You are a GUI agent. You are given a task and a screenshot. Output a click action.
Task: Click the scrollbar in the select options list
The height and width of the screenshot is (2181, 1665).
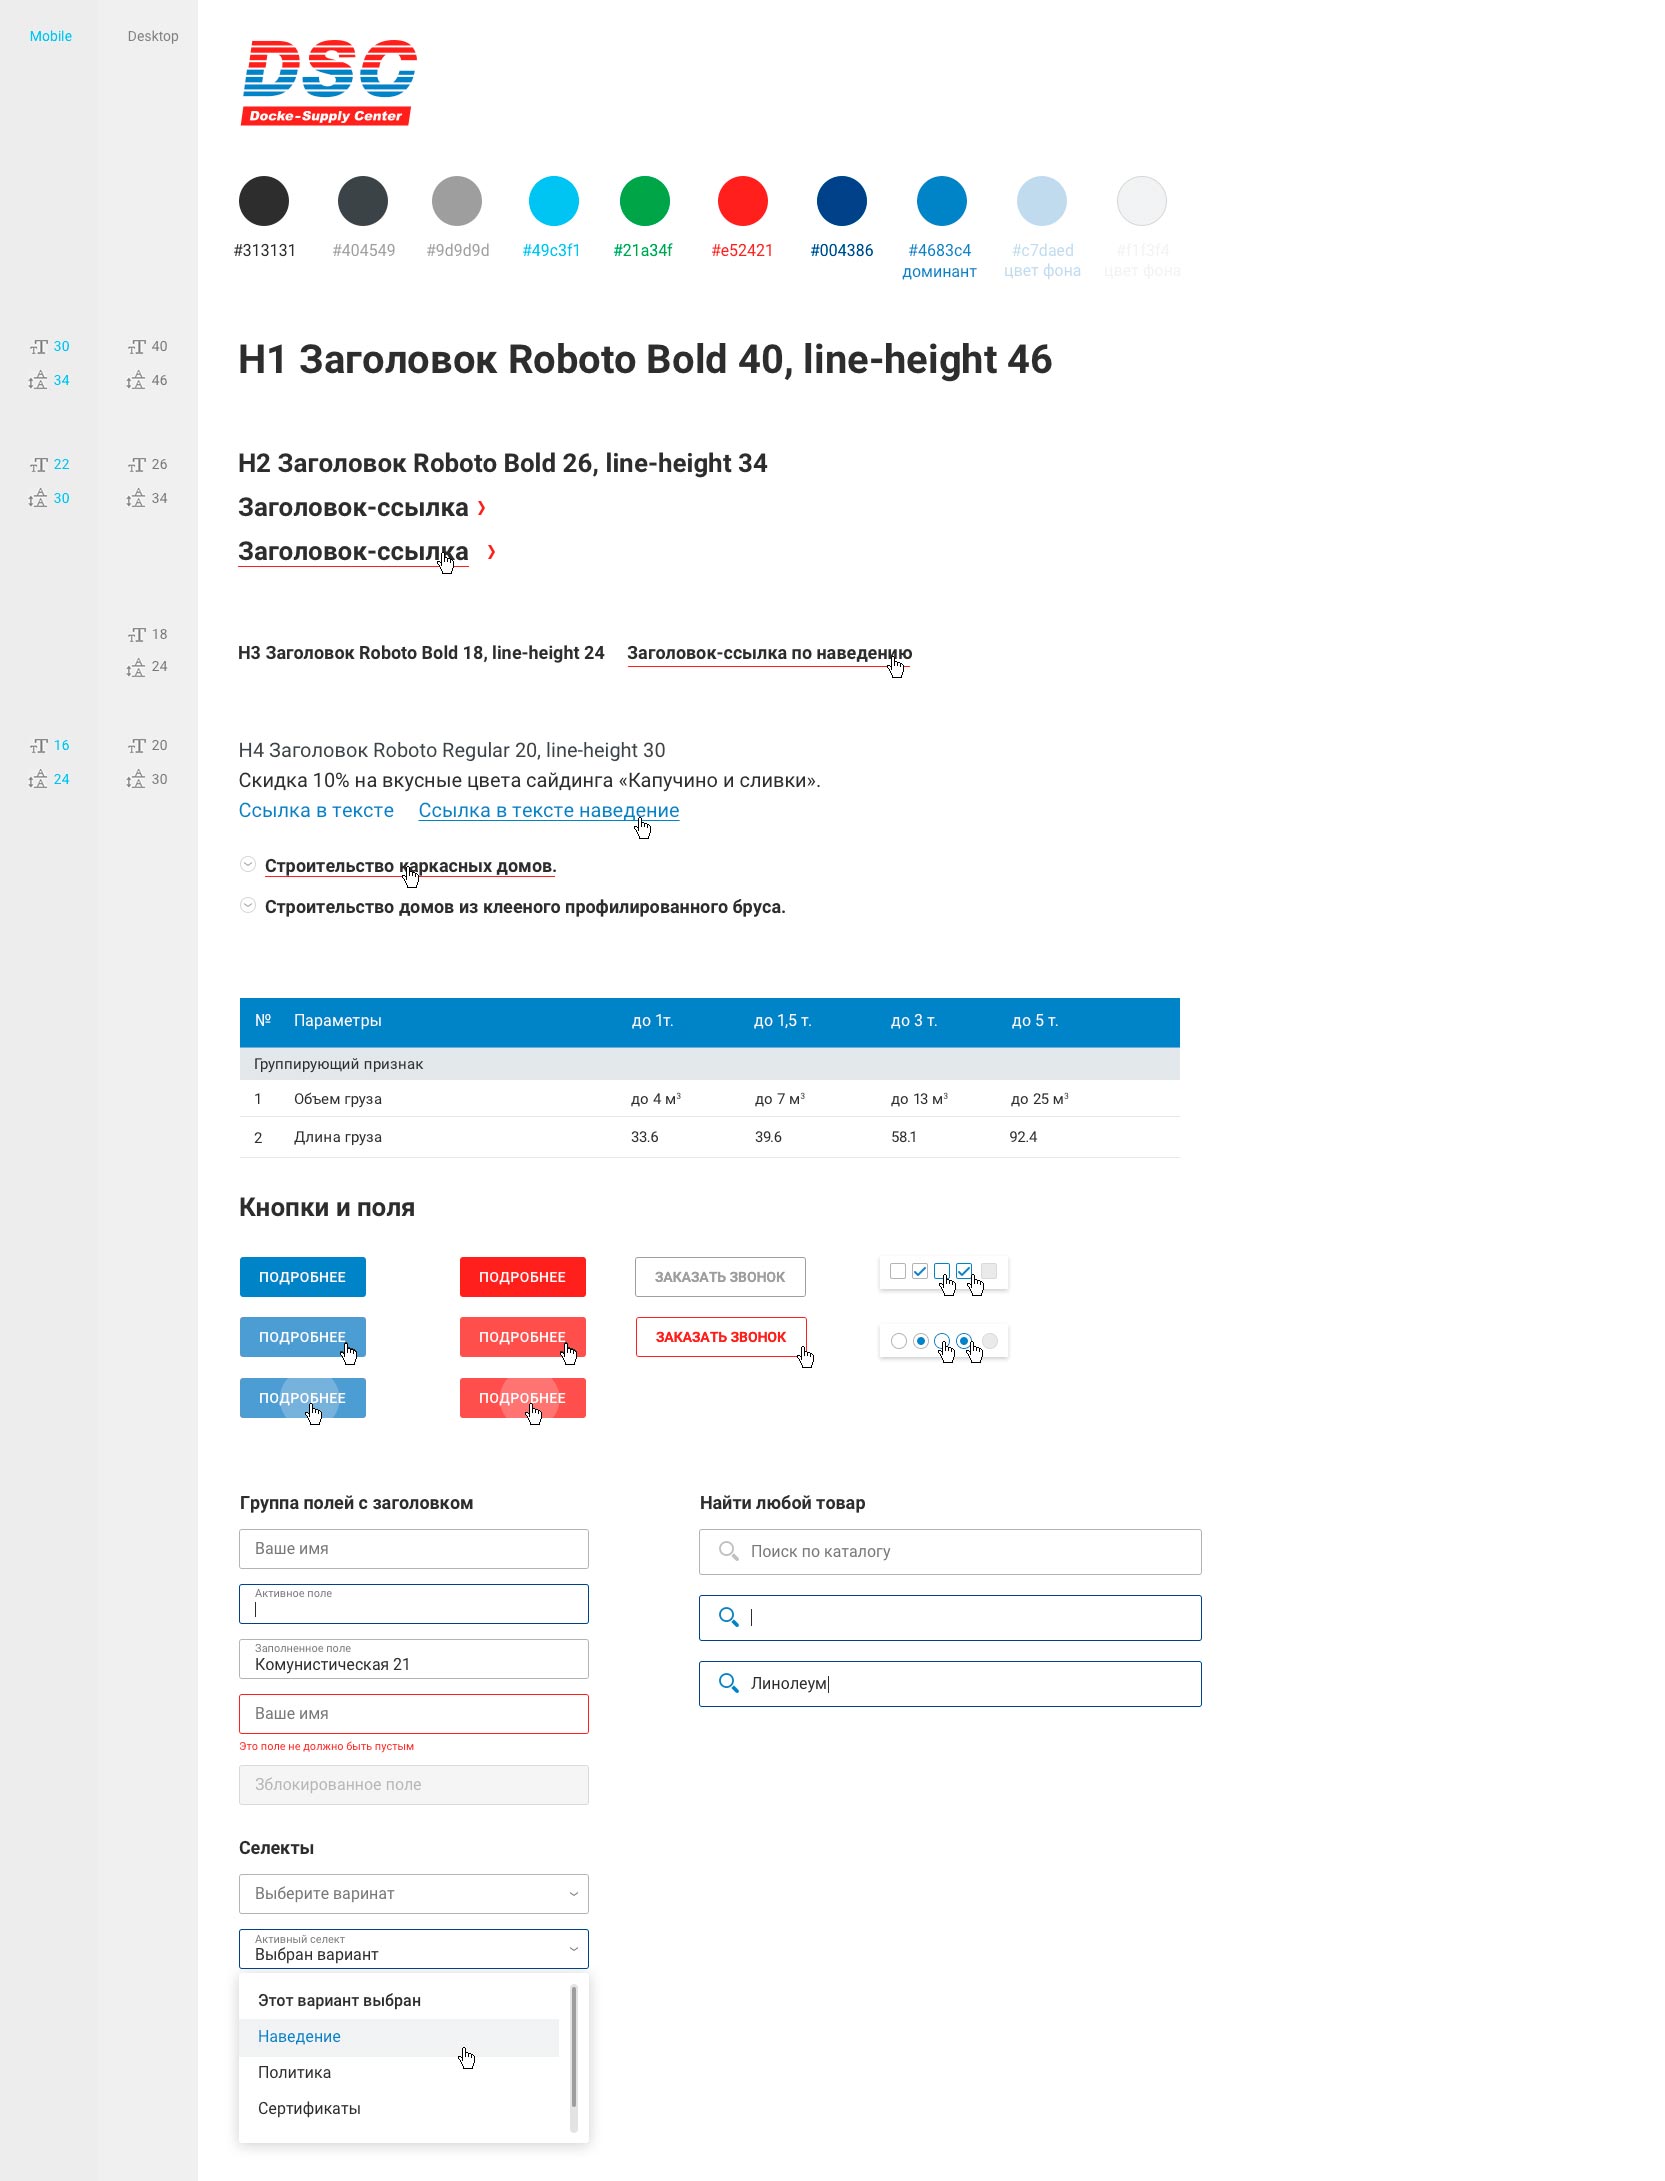pyautogui.click(x=574, y=2059)
